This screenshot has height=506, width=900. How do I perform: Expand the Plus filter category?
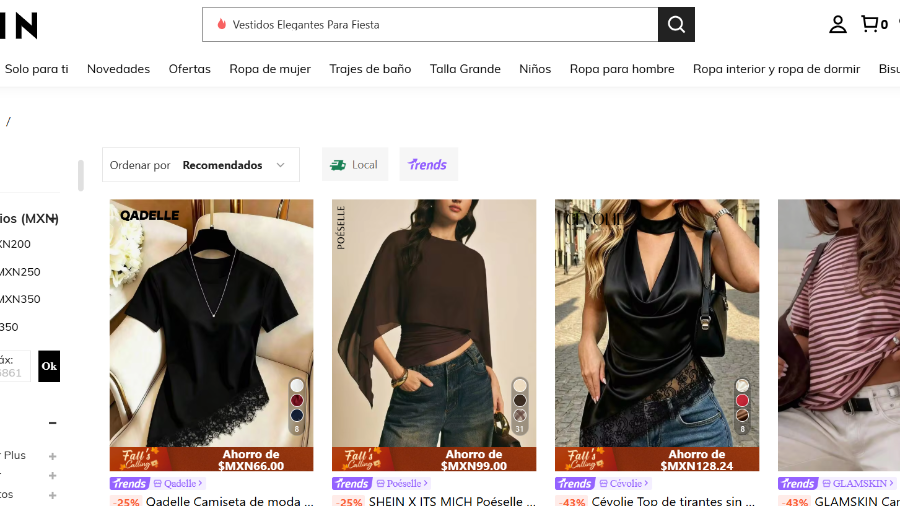52,456
